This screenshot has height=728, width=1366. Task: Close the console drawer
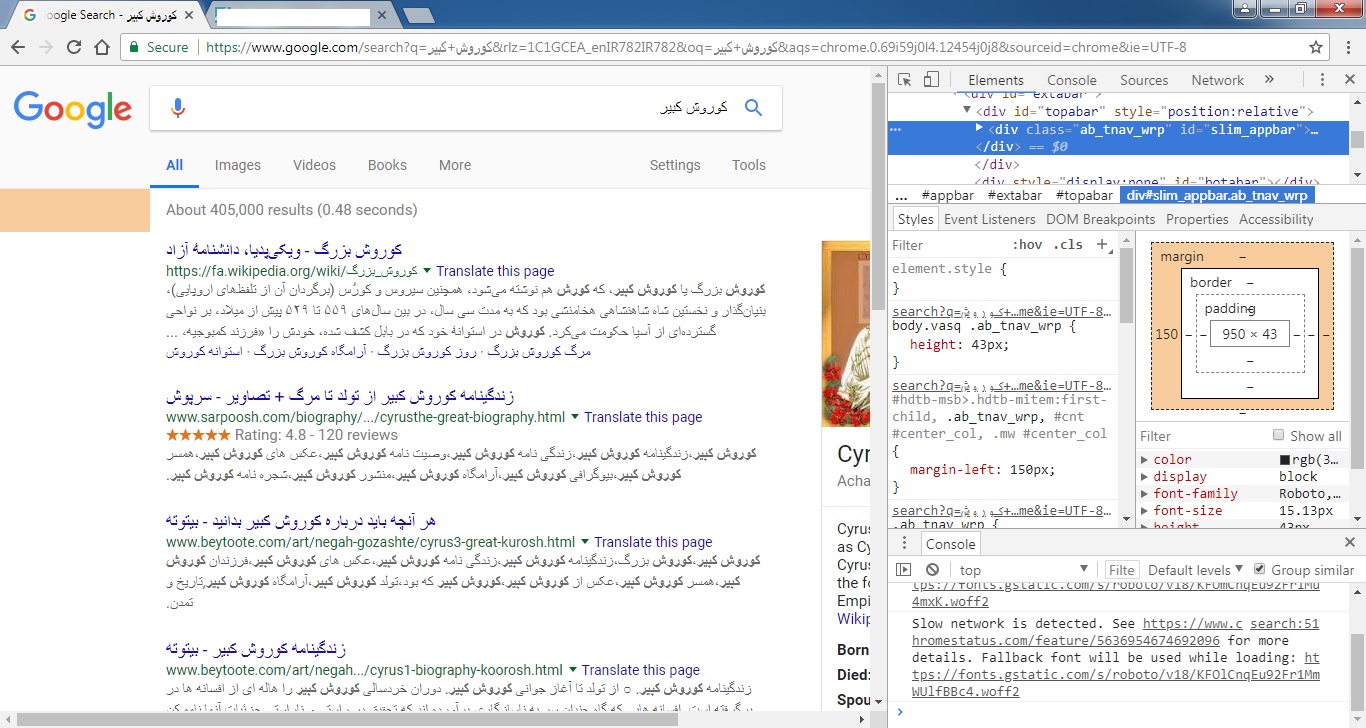pos(1349,543)
